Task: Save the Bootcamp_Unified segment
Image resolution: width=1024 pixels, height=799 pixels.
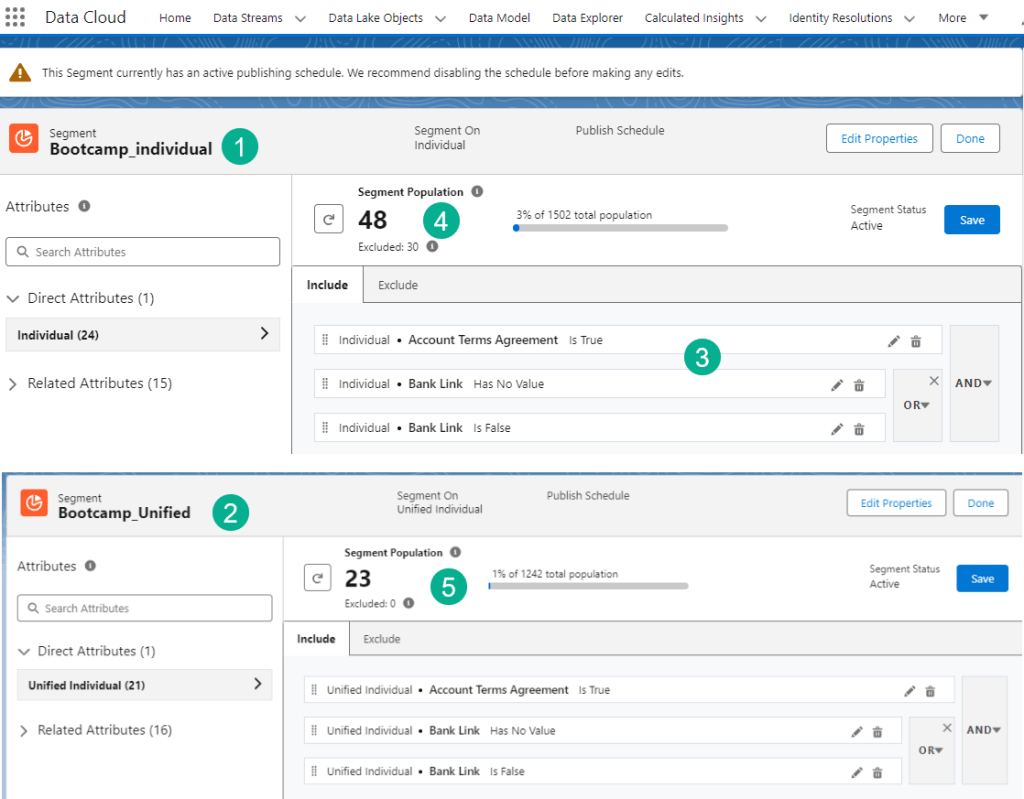Action: (982, 578)
